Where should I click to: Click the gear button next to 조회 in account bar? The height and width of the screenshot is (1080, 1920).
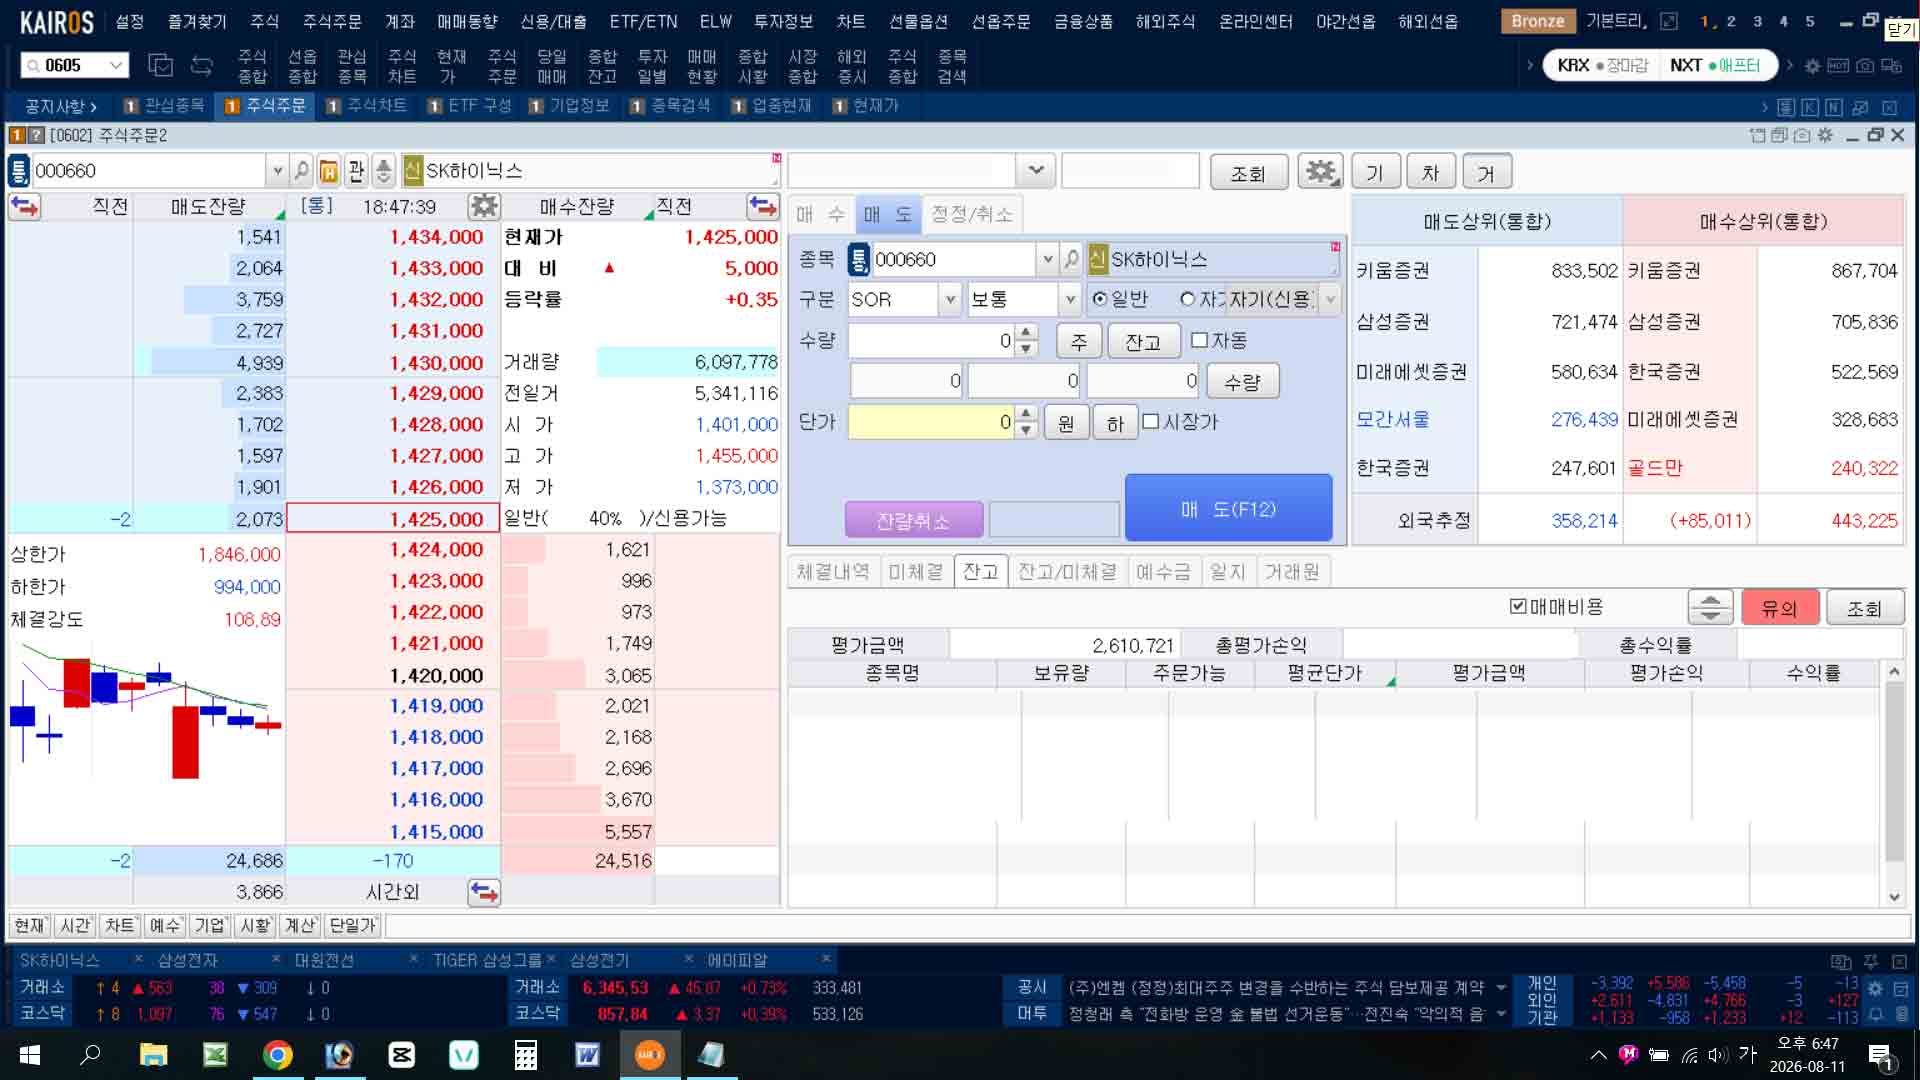coord(1320,172)
